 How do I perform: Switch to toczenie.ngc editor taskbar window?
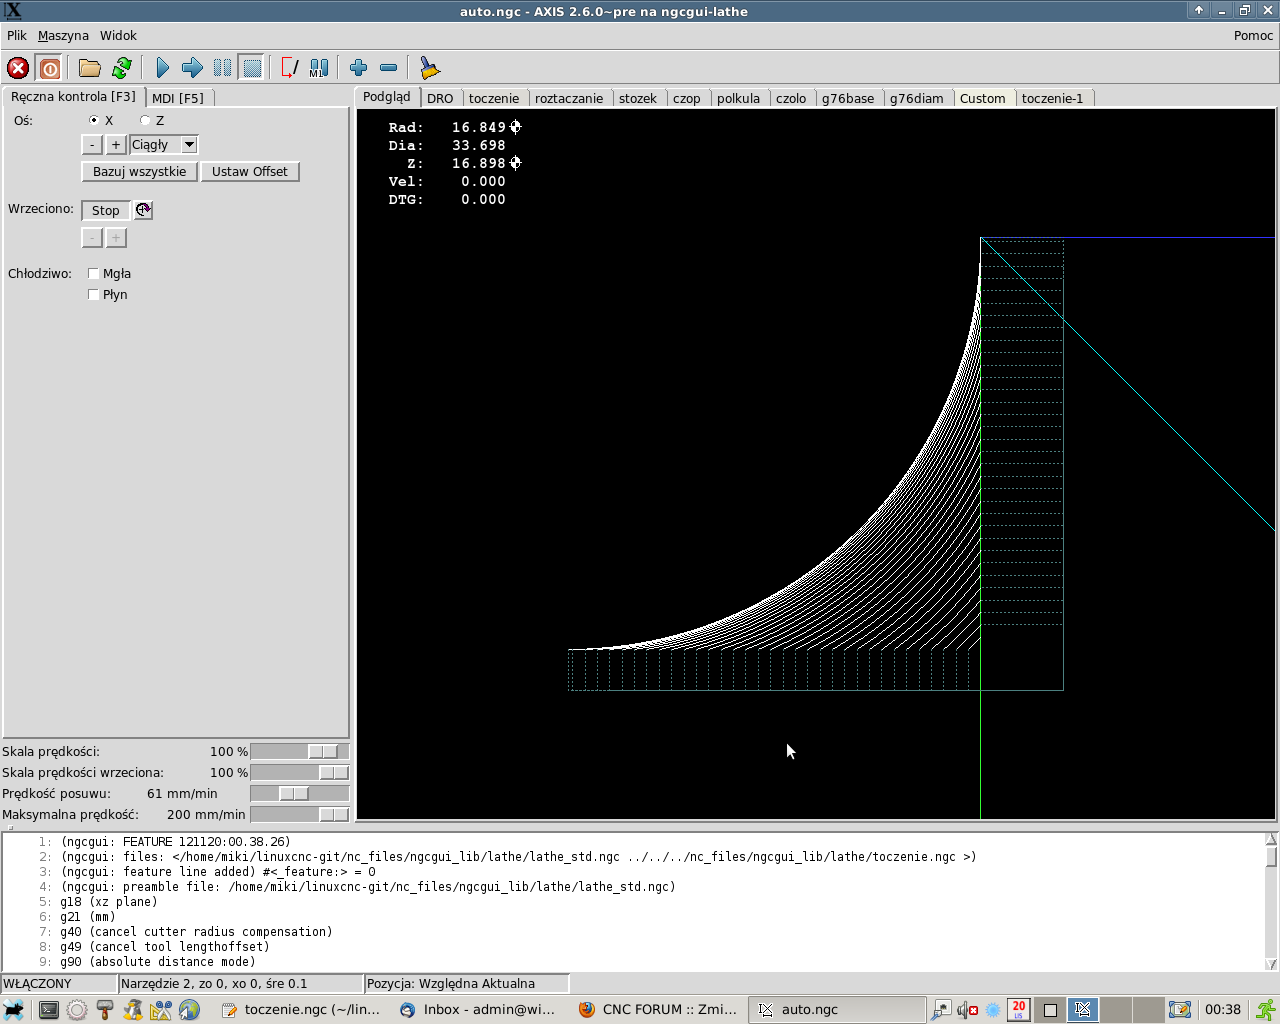[x=303, y=1010]
